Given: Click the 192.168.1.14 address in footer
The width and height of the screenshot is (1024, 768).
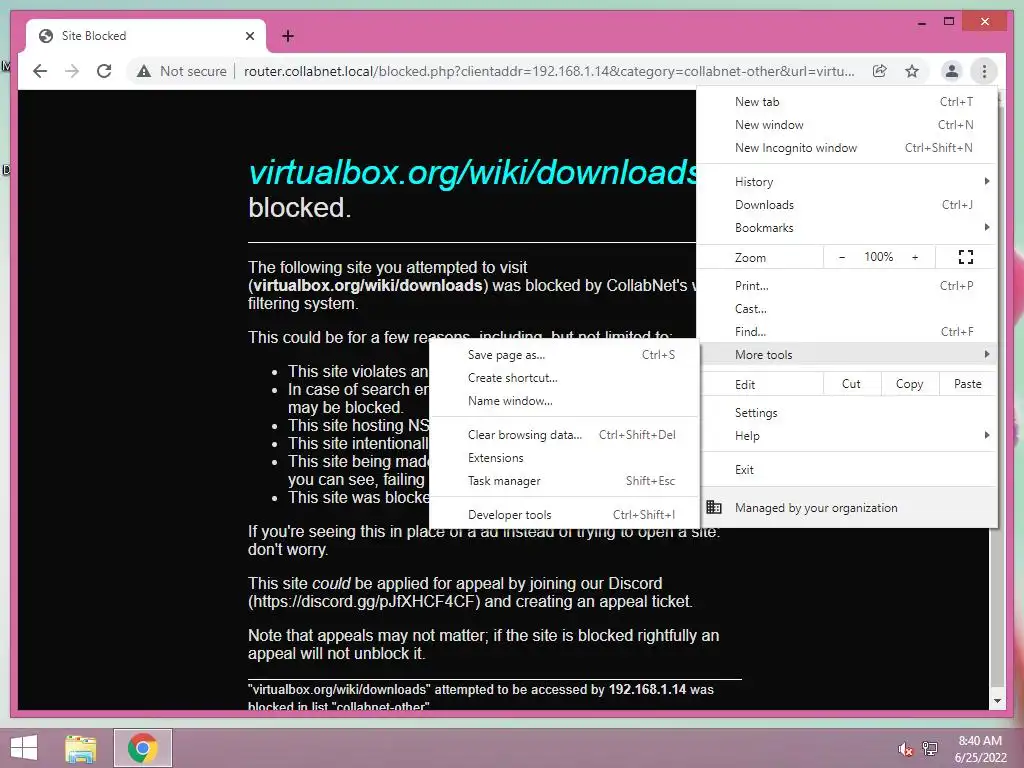Looking at the screenshot, I should pos(647,690).
